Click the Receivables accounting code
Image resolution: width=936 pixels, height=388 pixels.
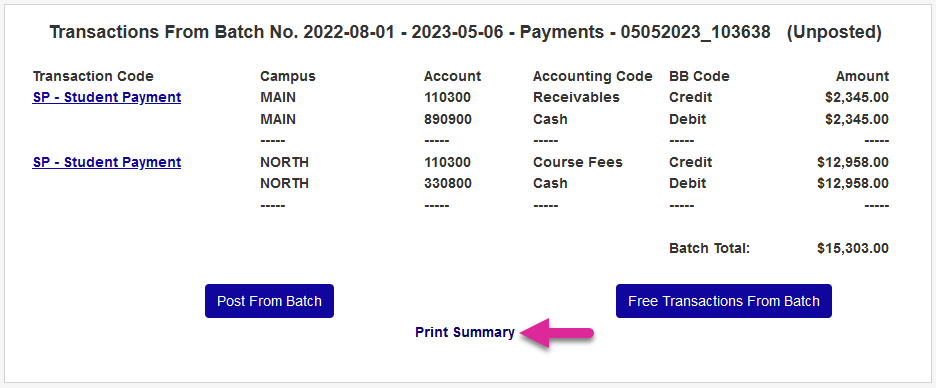pos(576,97)
